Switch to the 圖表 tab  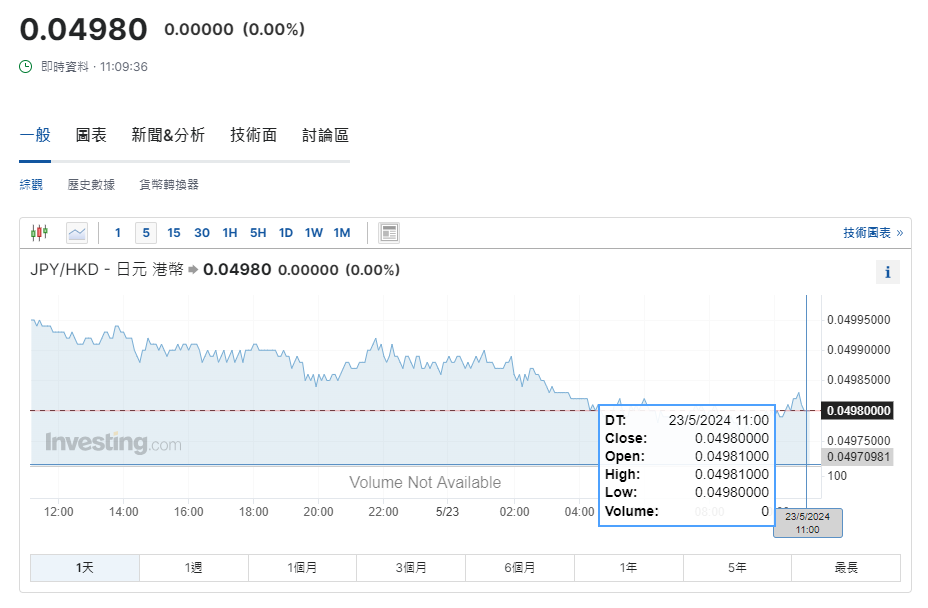pos(91,135)
